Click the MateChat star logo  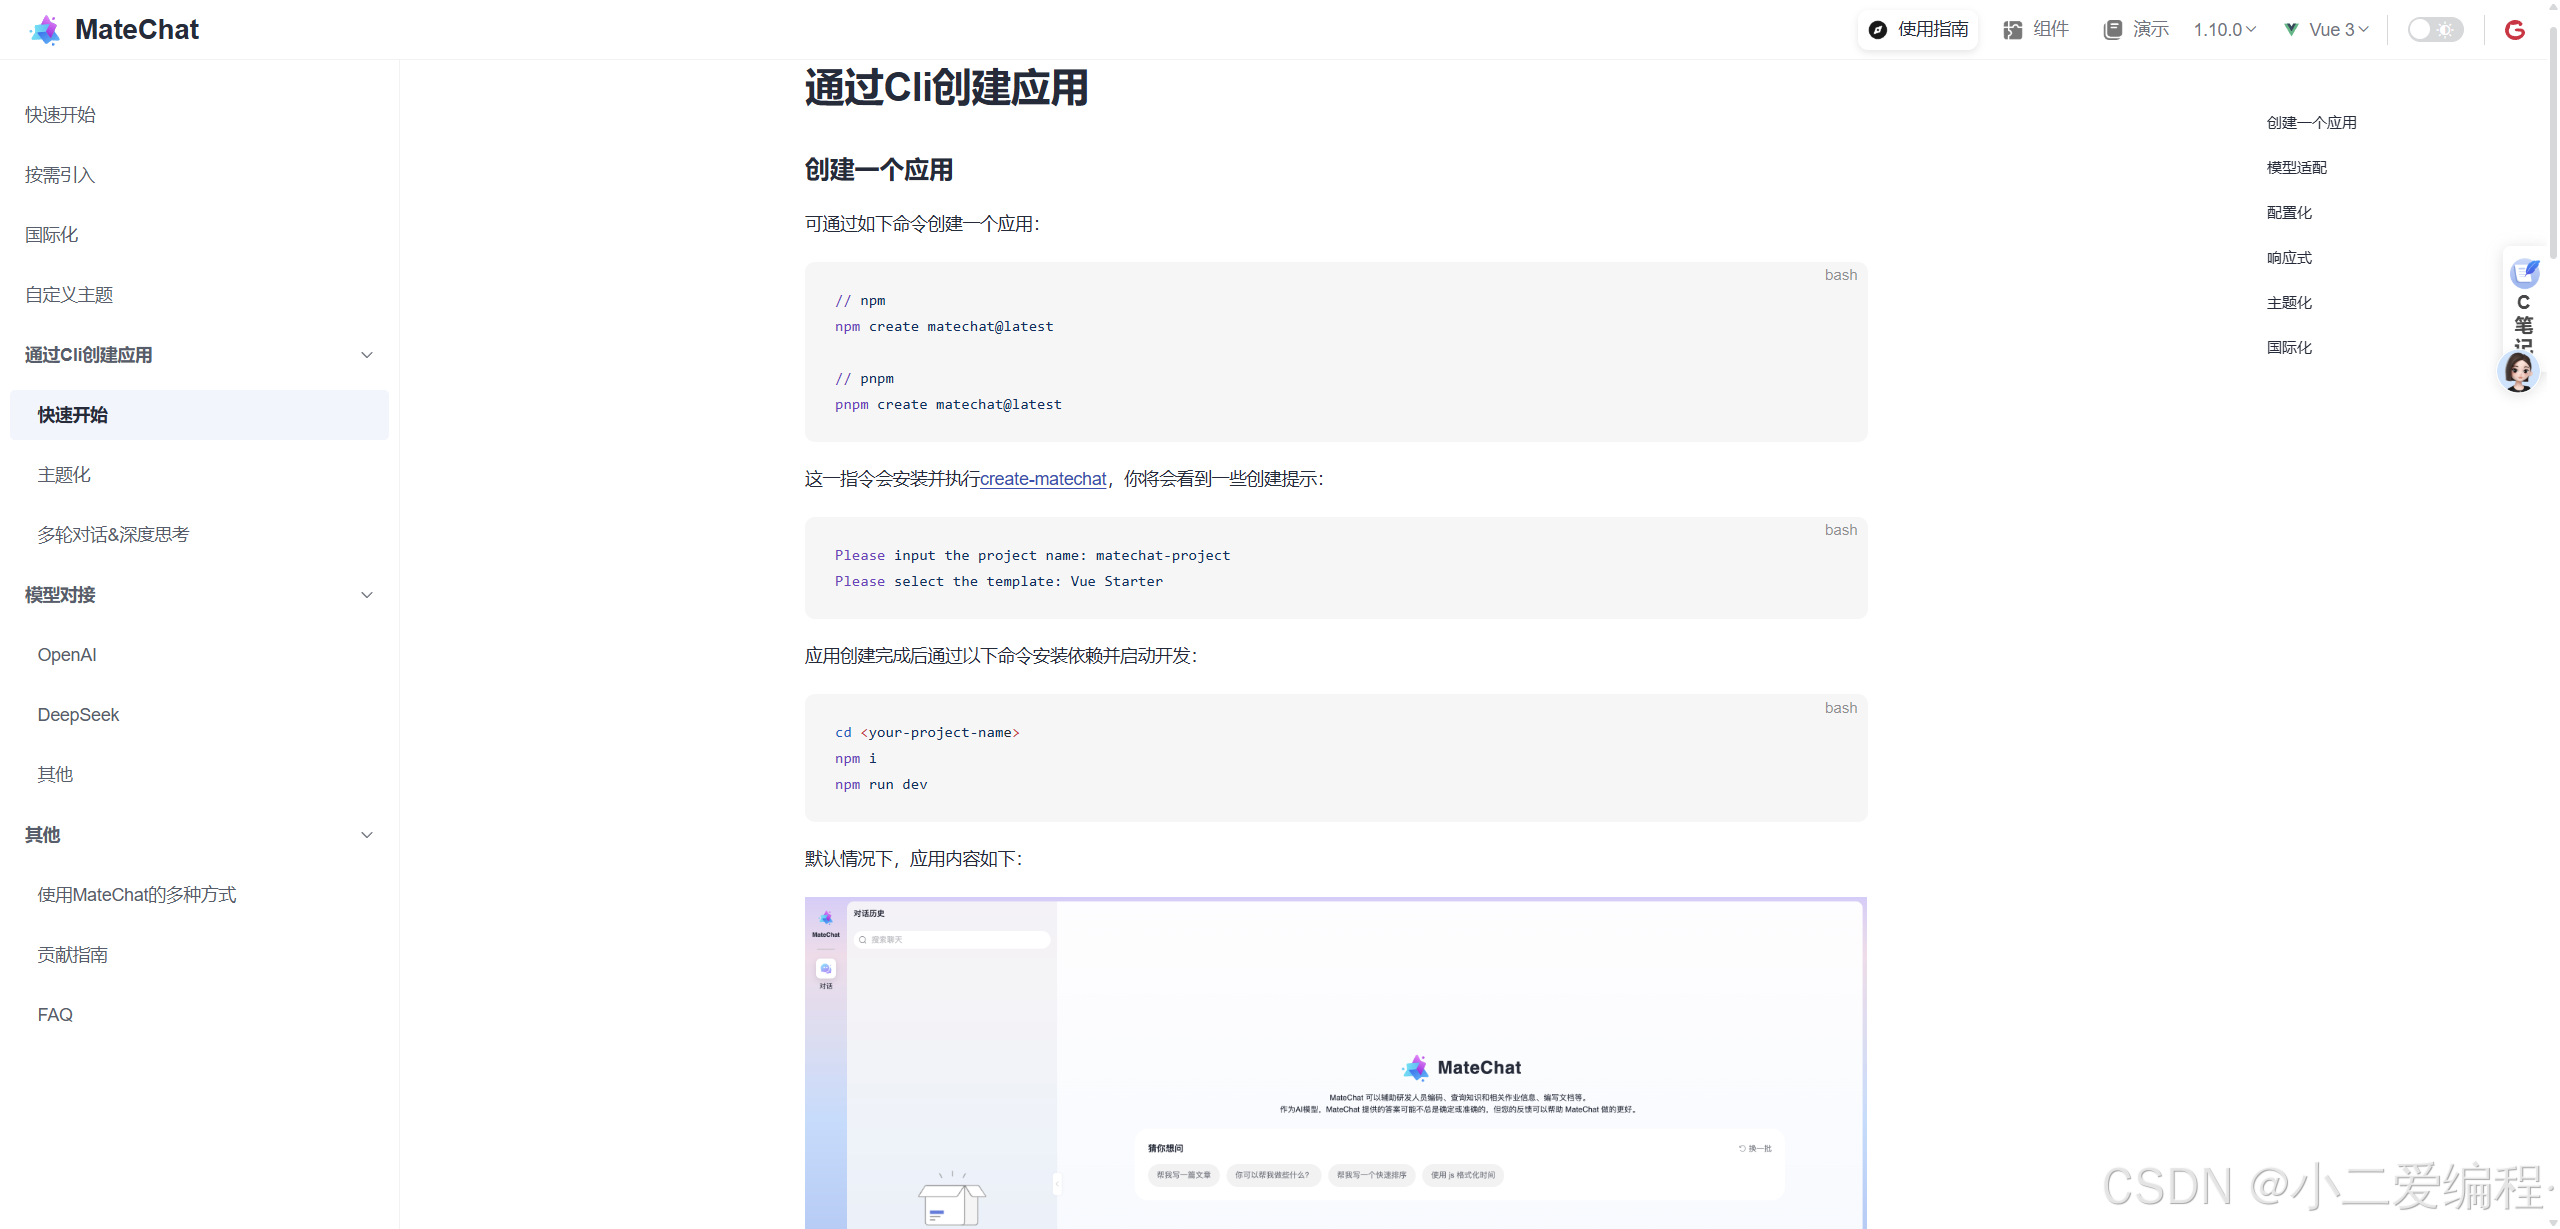tap(45, 30)
